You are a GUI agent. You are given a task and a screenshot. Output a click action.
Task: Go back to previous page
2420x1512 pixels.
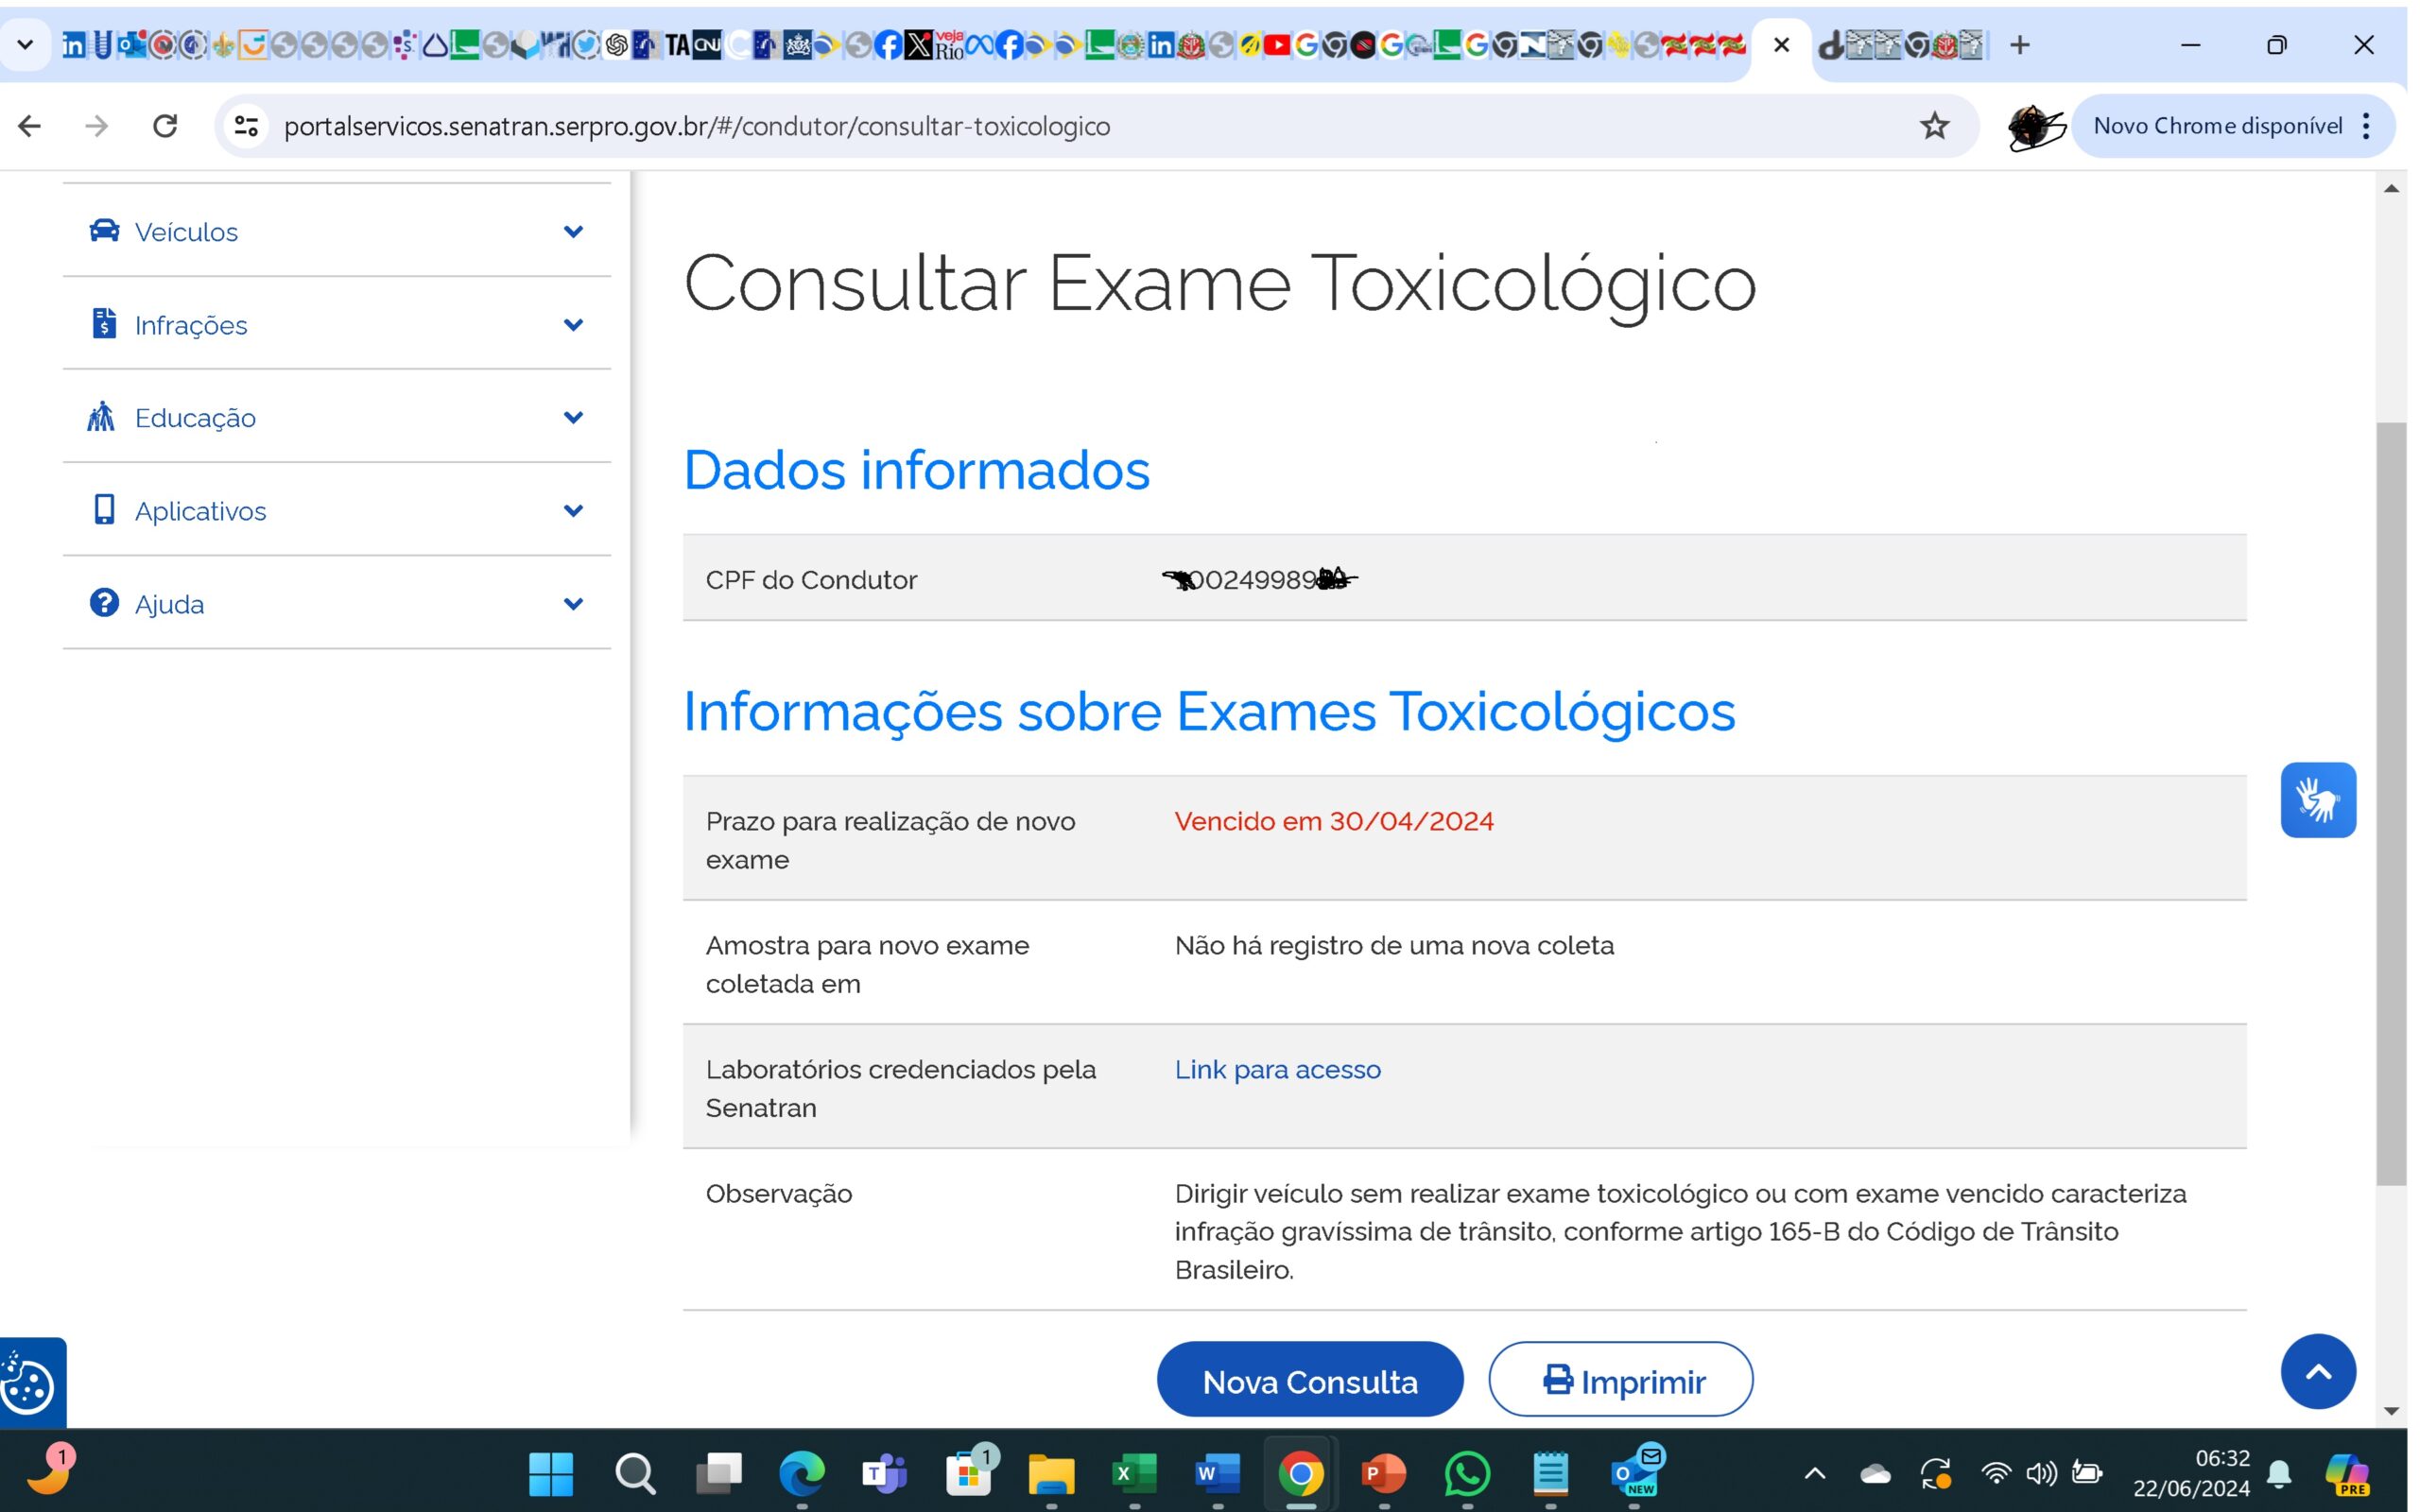[30, 126]
